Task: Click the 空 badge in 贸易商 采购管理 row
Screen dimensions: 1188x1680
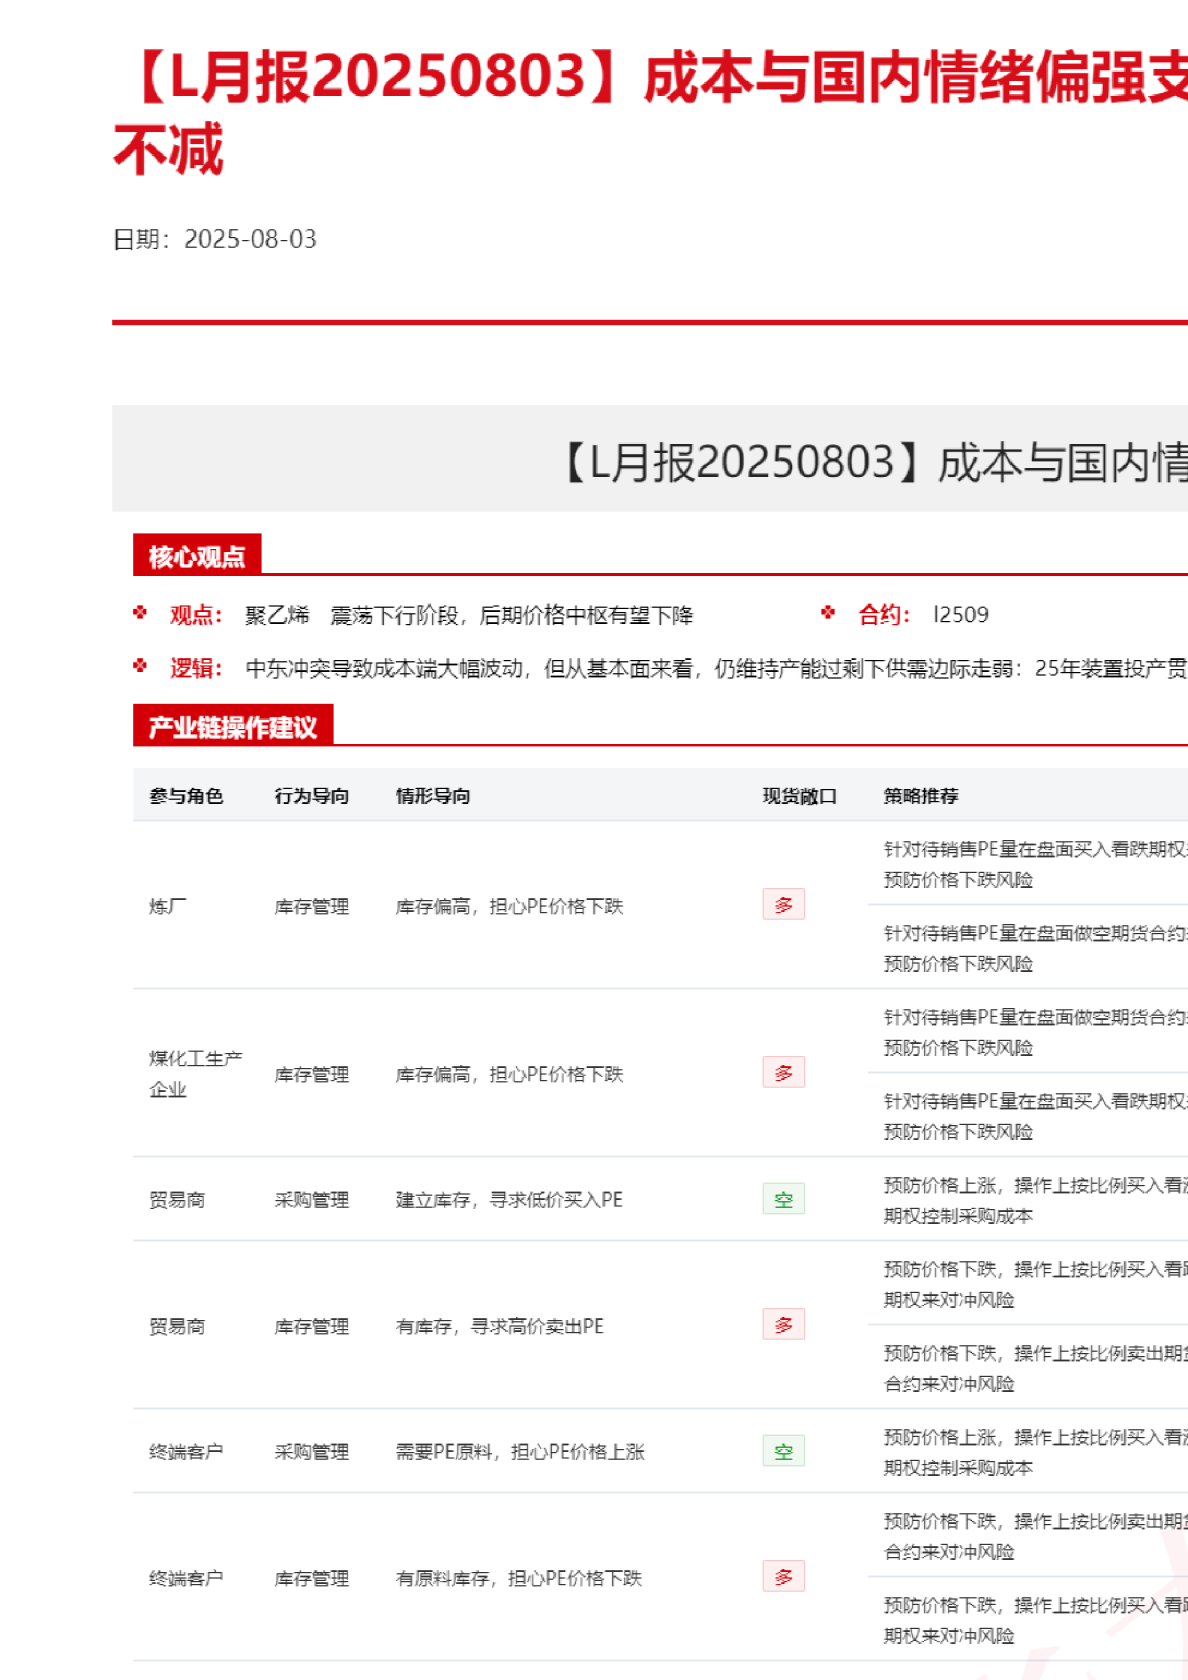Action: point(783,1199)
